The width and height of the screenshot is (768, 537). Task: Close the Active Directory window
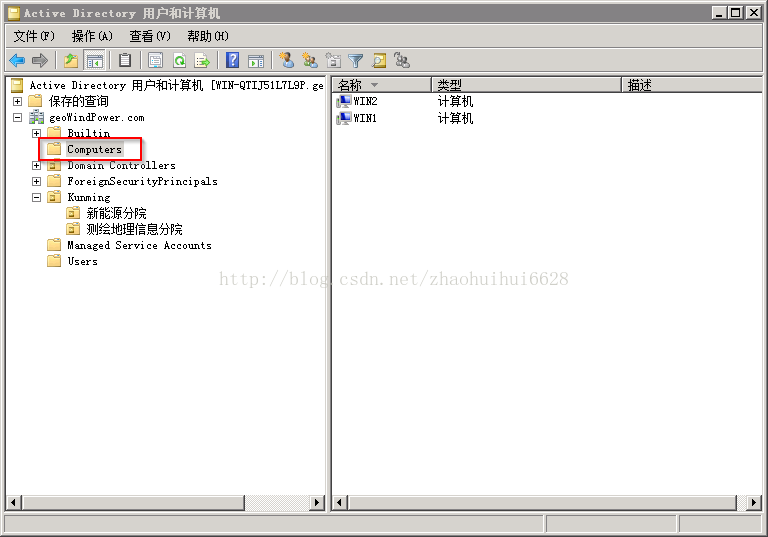point(753,13)
